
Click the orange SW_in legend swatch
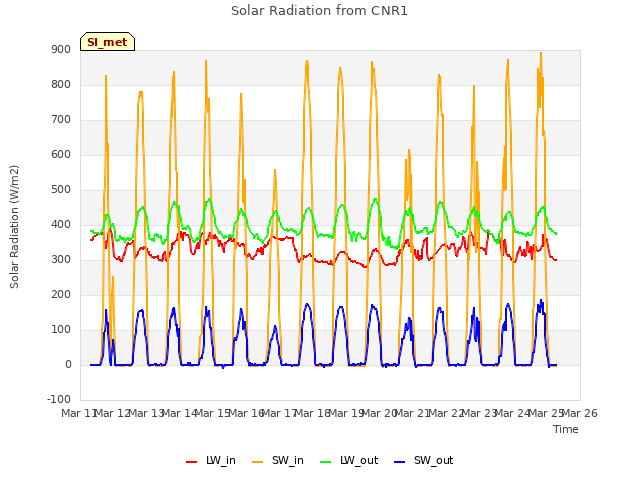pos(258,462)
